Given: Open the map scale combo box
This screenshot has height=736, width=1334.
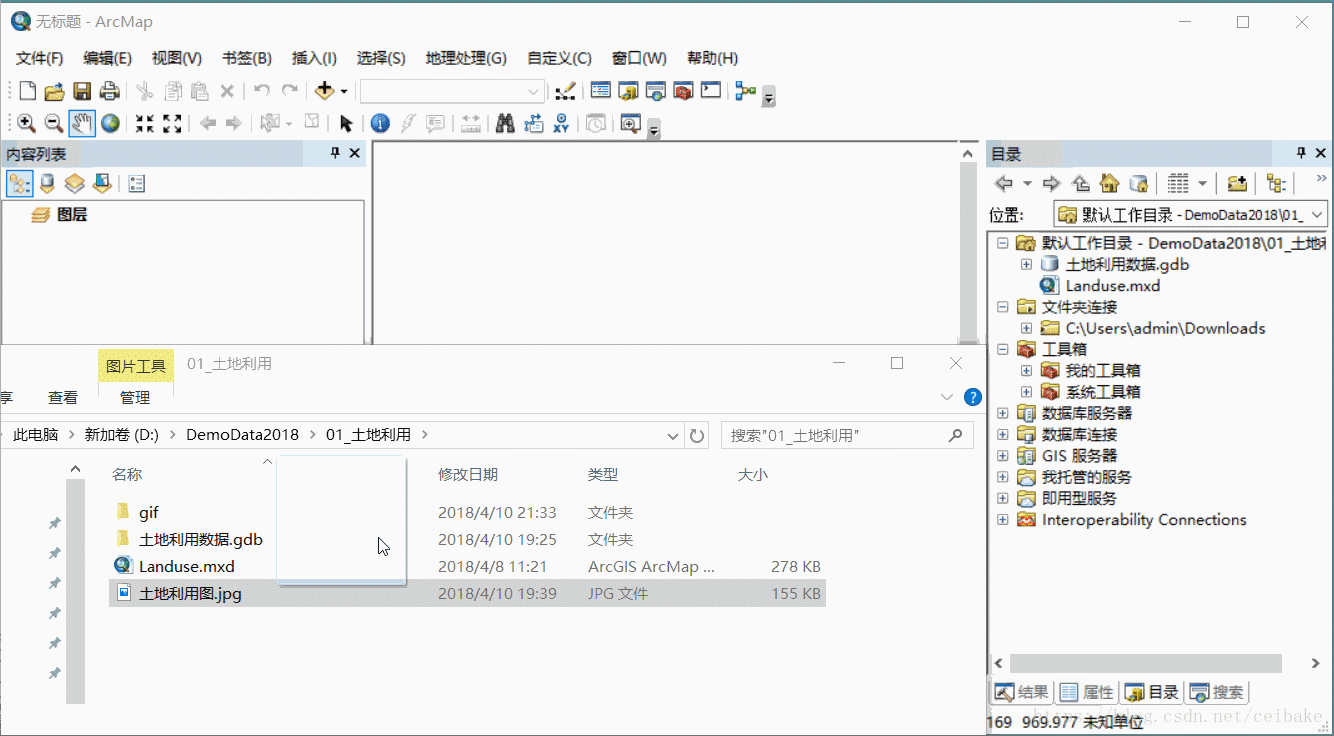Looking at the screenshot, I should click(453, 91).
